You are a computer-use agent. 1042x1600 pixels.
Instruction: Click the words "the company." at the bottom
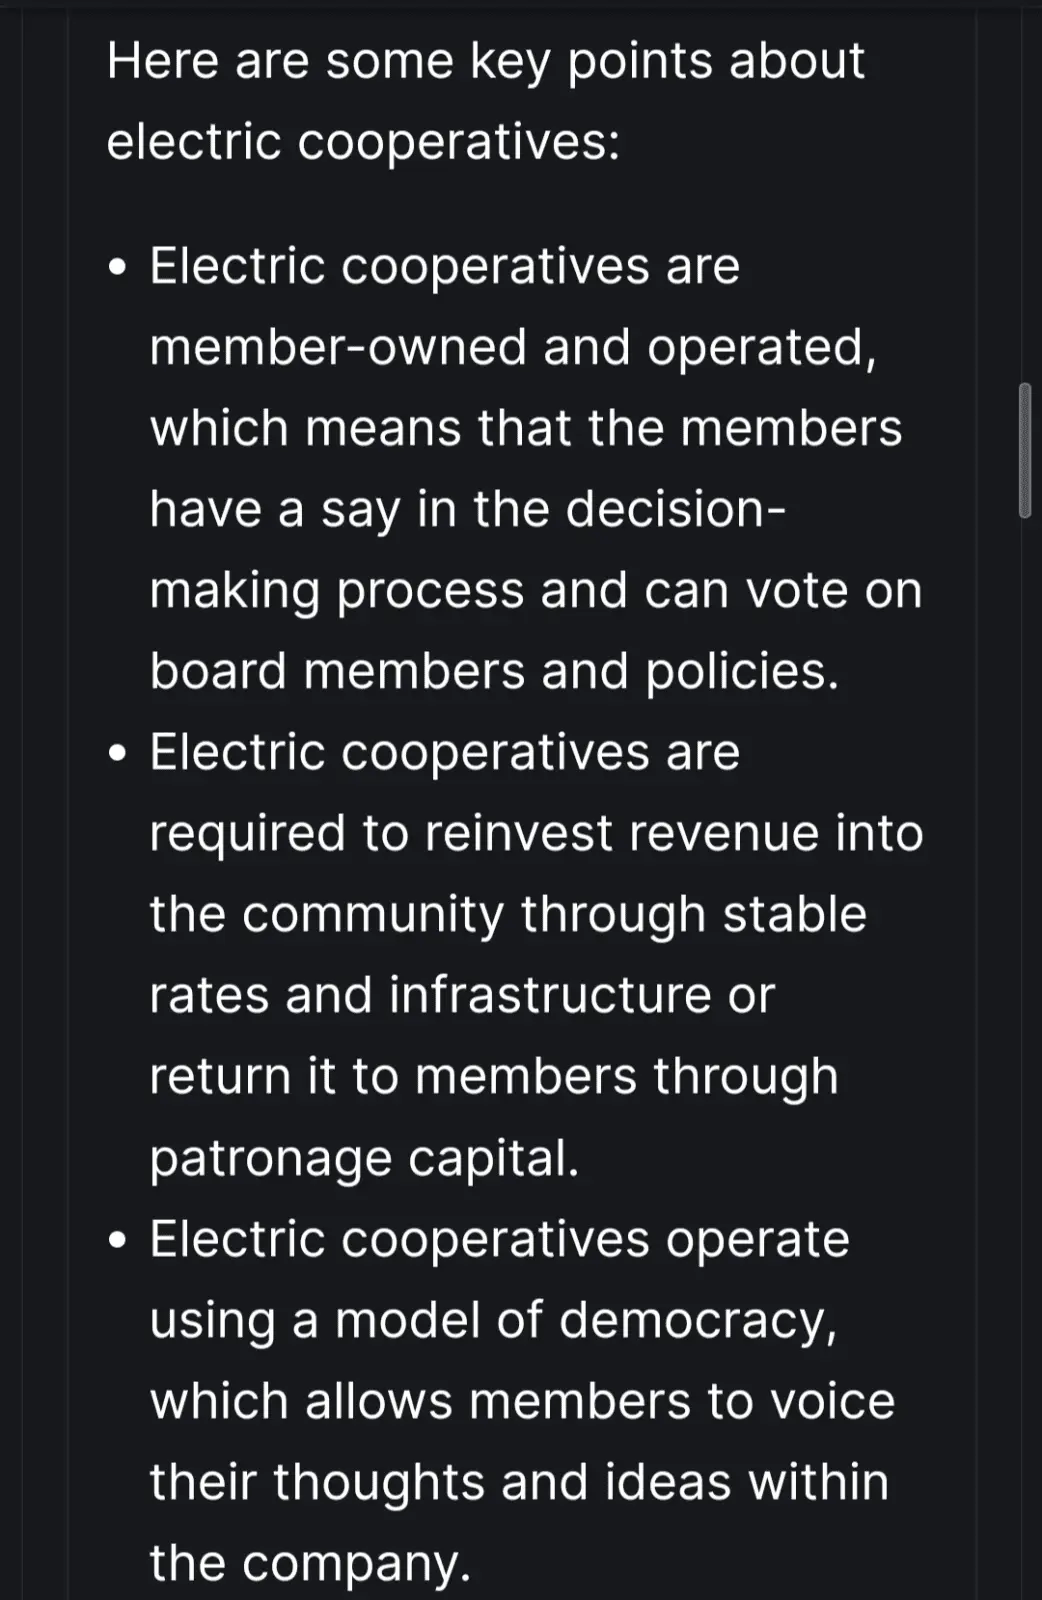pyautogui.click(x=310, y=1563)
